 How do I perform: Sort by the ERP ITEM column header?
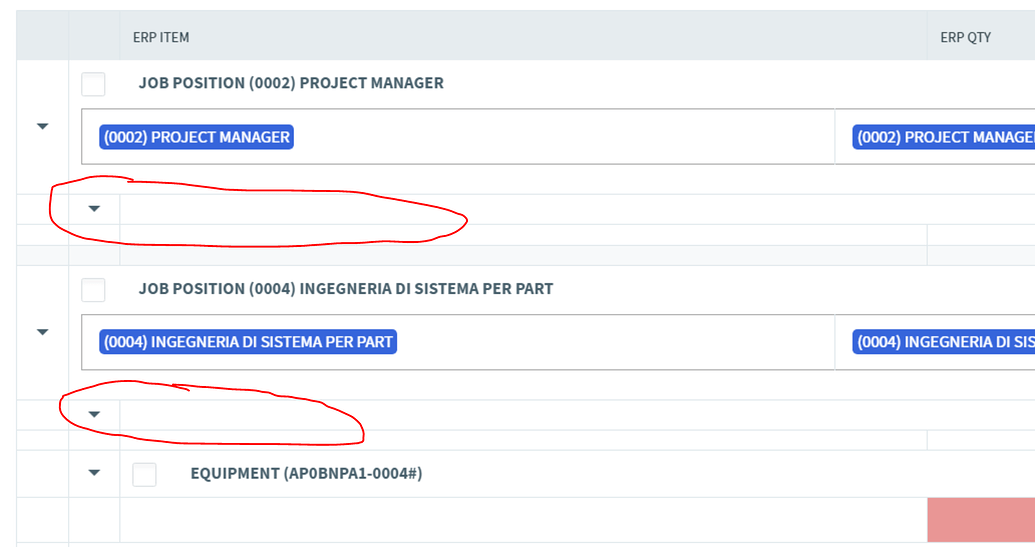click(161, 38)
